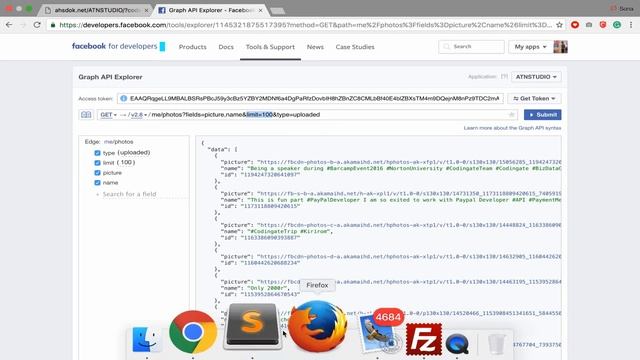This screenshot has width=640, height=360.
Task: Launch Firefox from the dock
Action: pos(318,327)
